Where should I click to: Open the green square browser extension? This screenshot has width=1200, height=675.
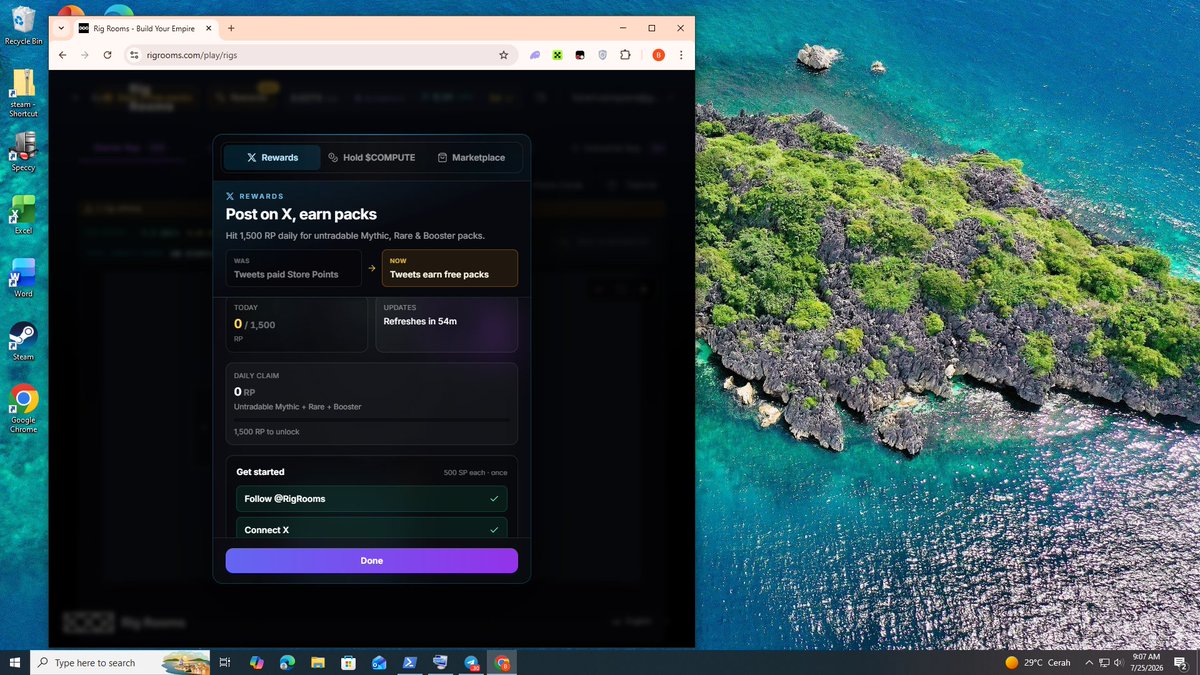point(557,55)
